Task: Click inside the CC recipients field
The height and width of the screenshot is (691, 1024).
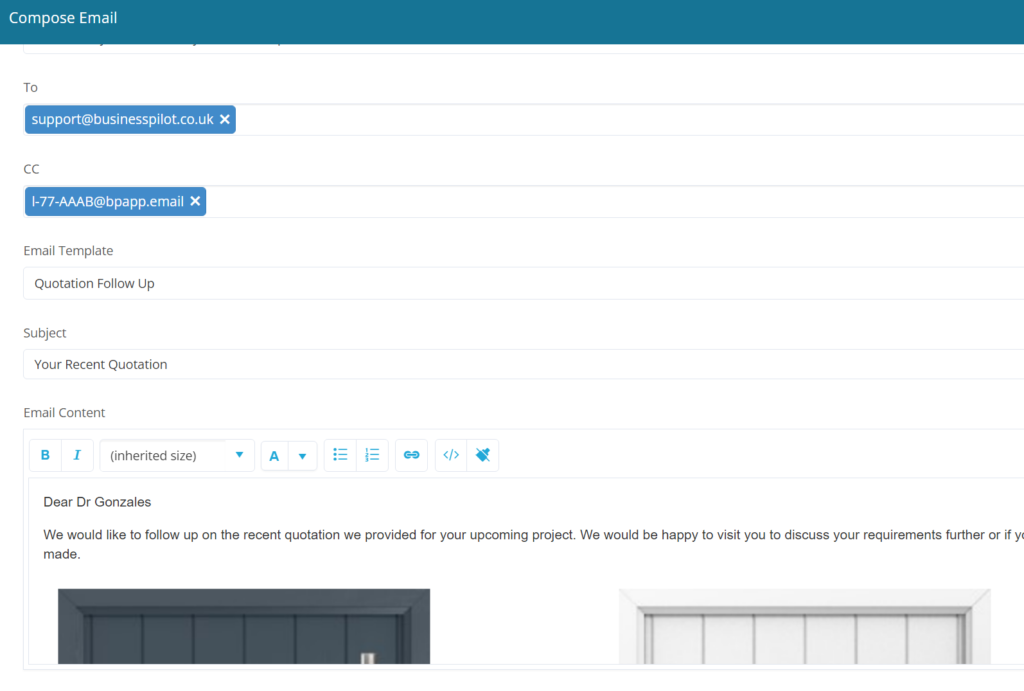Action: coord(600,202)
